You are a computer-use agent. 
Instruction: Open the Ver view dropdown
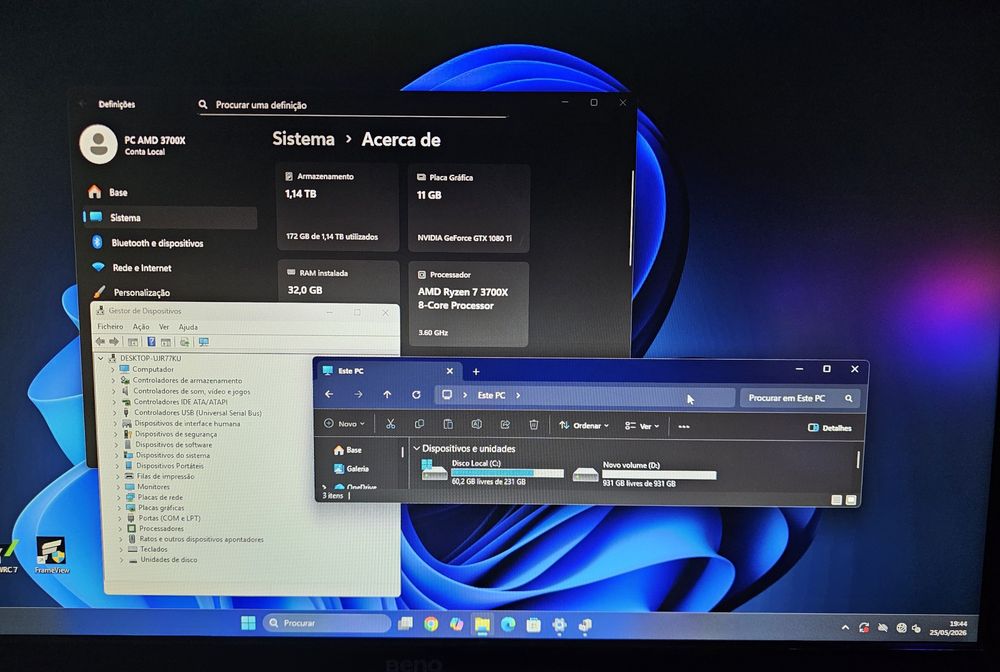(642, 426)
